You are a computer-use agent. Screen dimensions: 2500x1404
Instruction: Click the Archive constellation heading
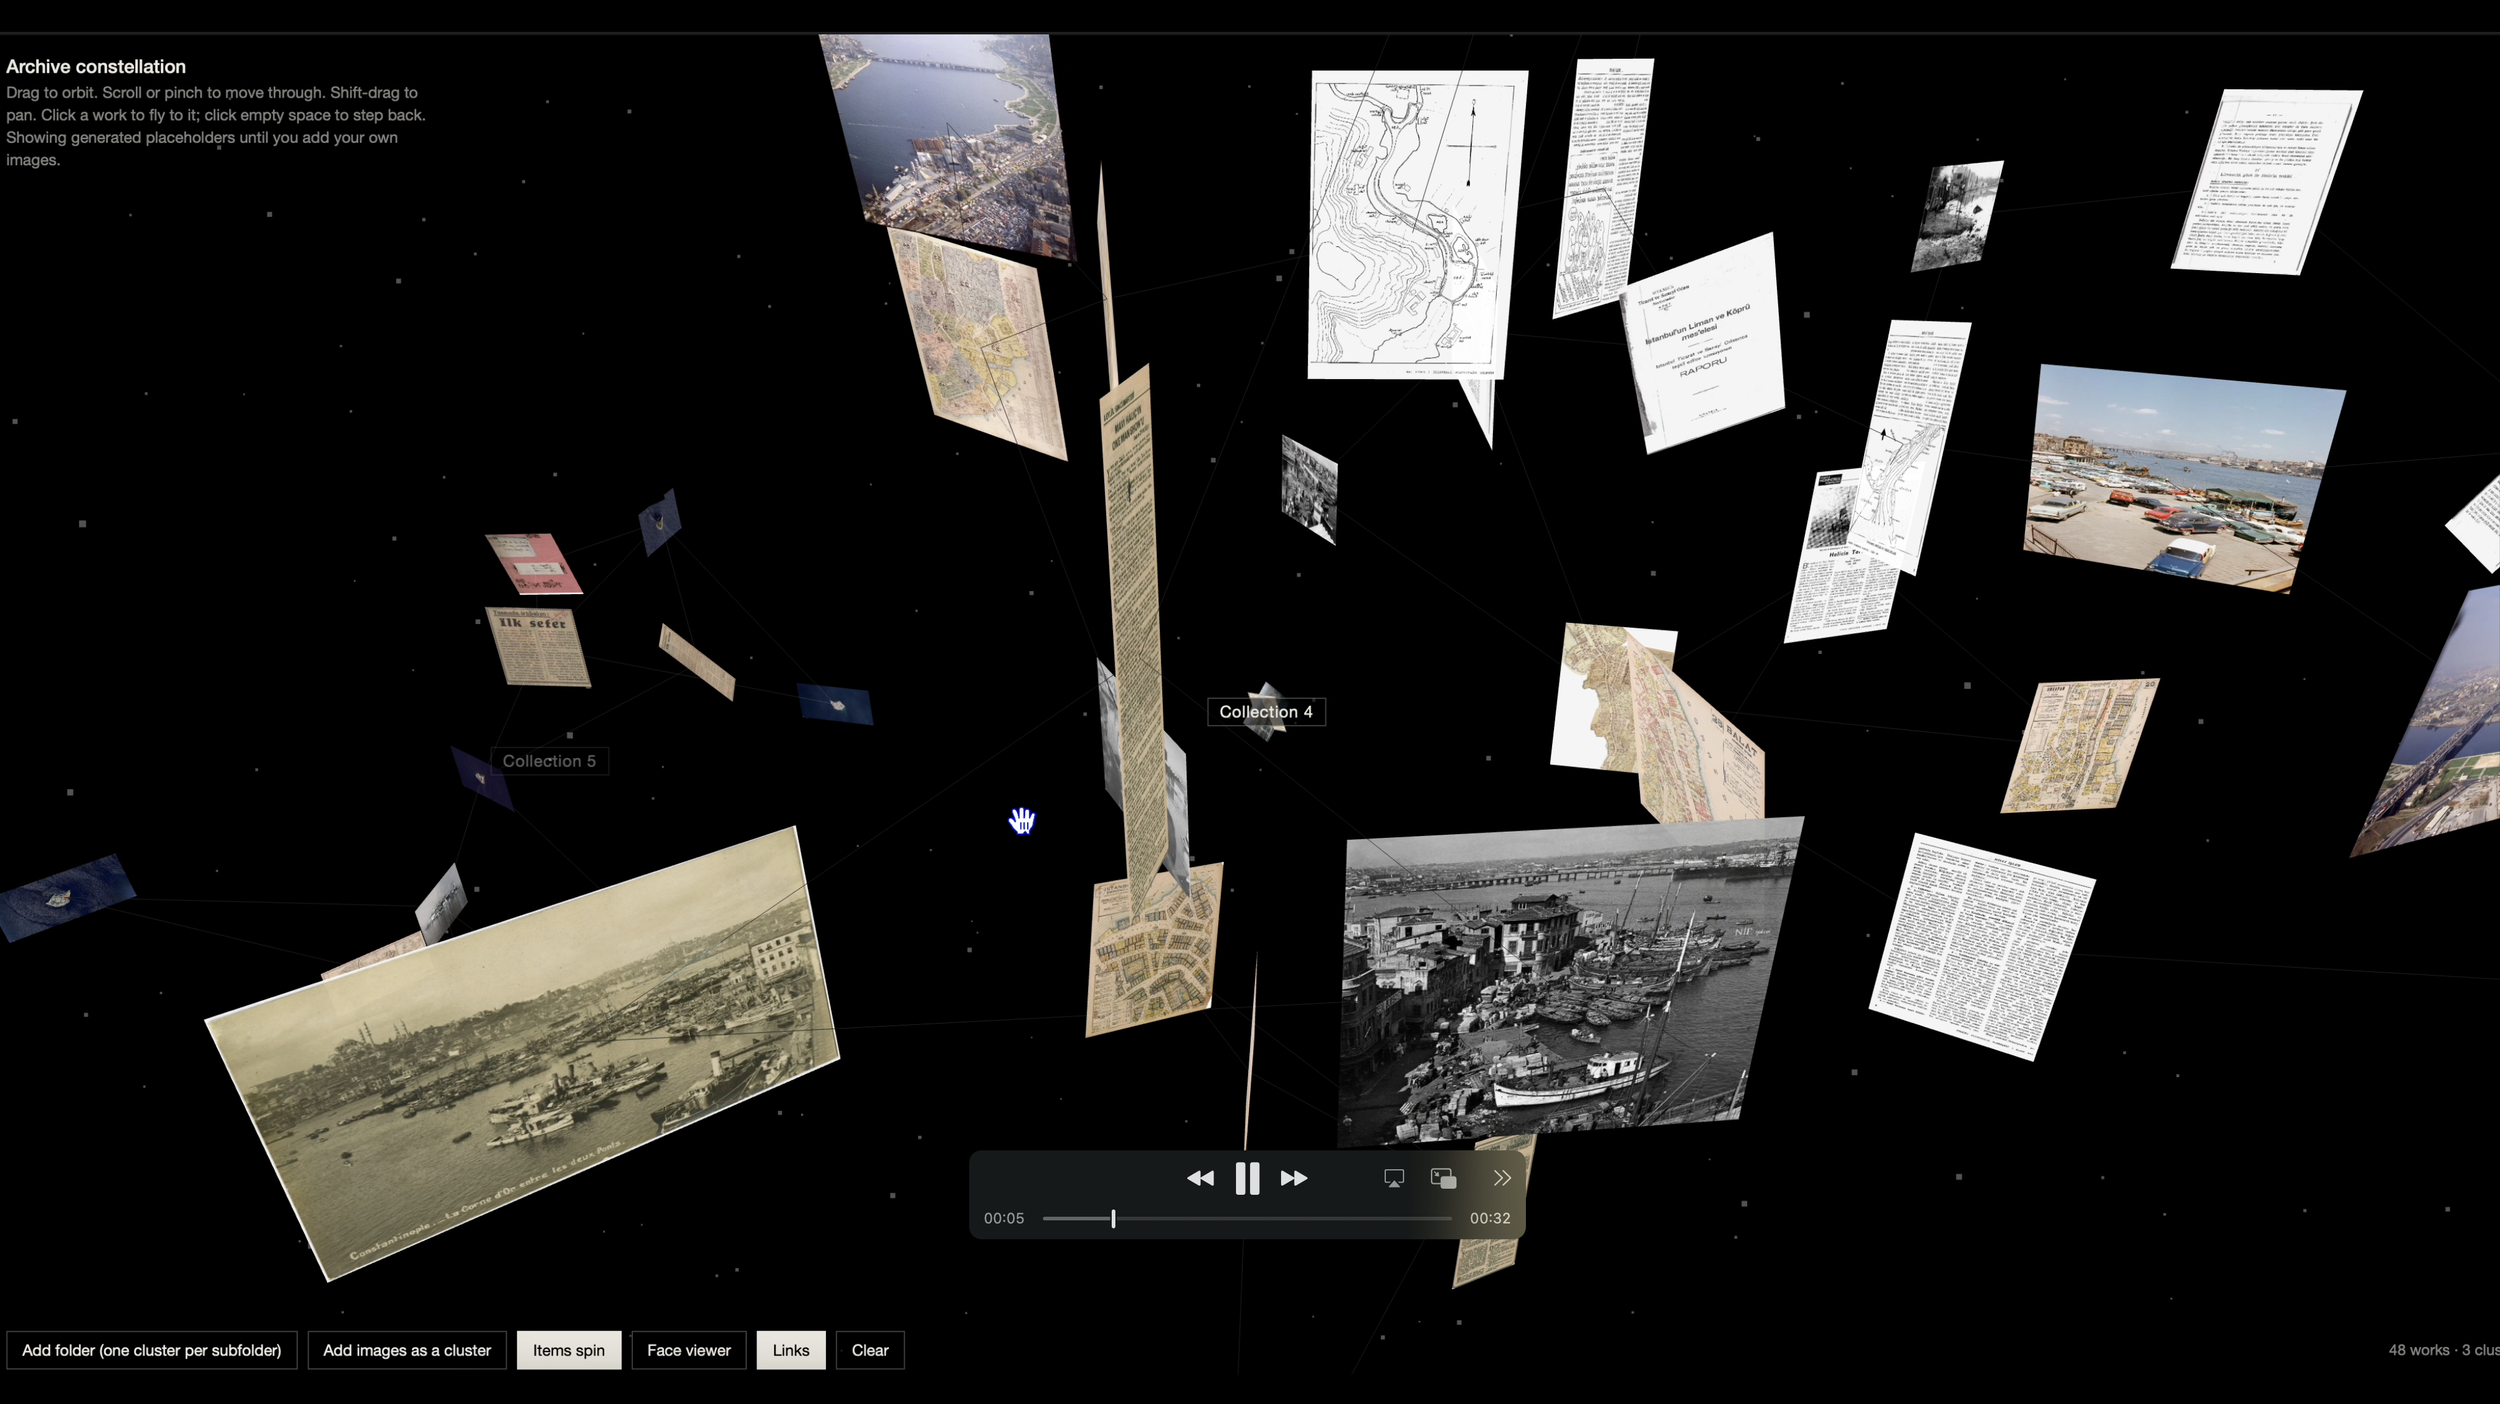pos(96,67)
